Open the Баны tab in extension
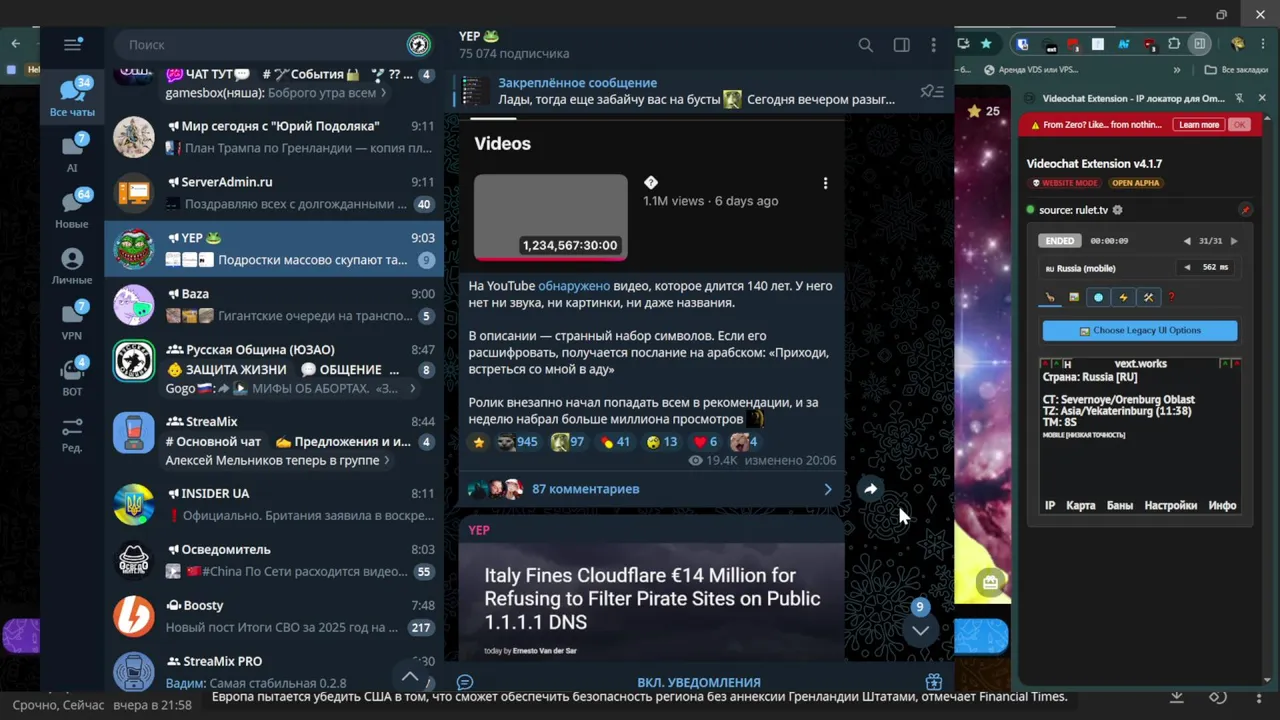The width and height of the screenshot is (1280, 720). pyautogui.click(x=1120, y=506)
